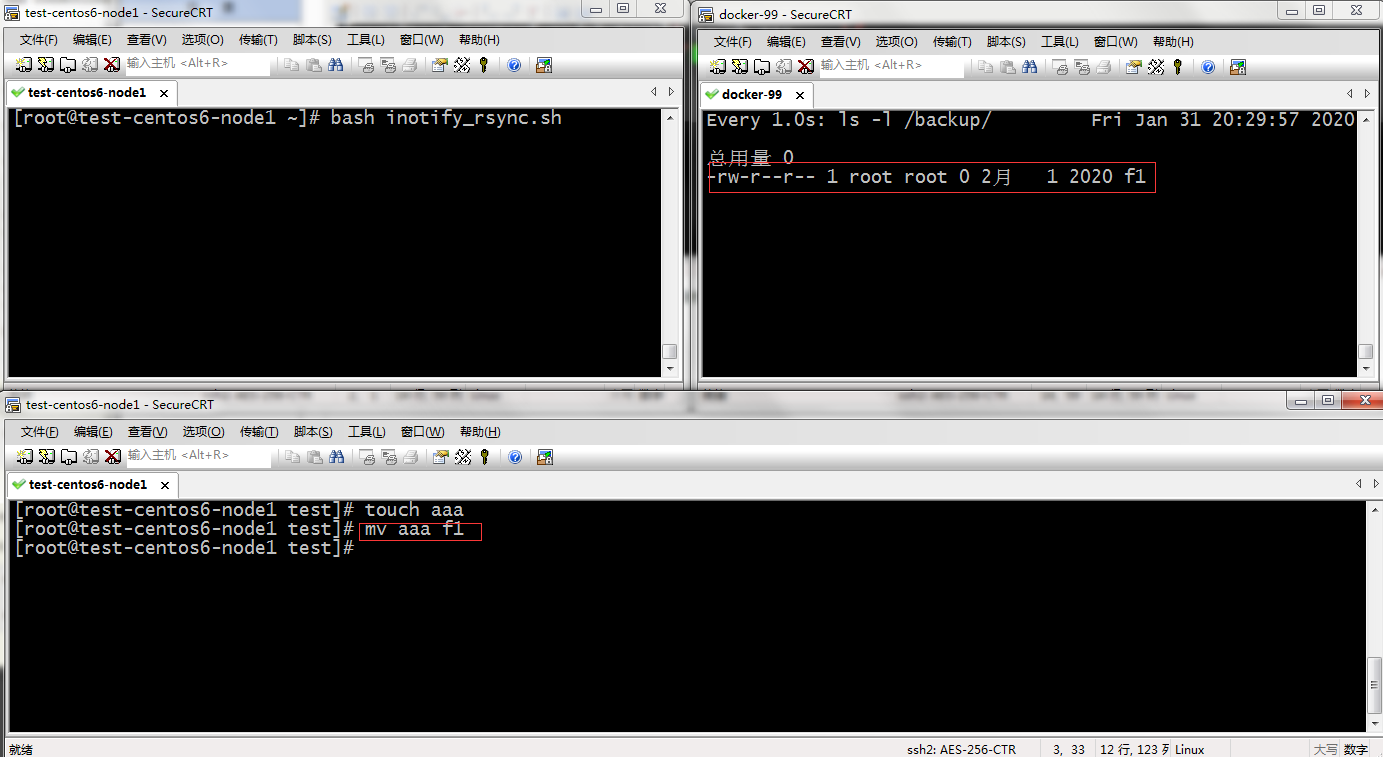The image size is (1383, 757).
Task: Click the blue Help icon in docker-99 window
Action: (x=1208, y=67)
